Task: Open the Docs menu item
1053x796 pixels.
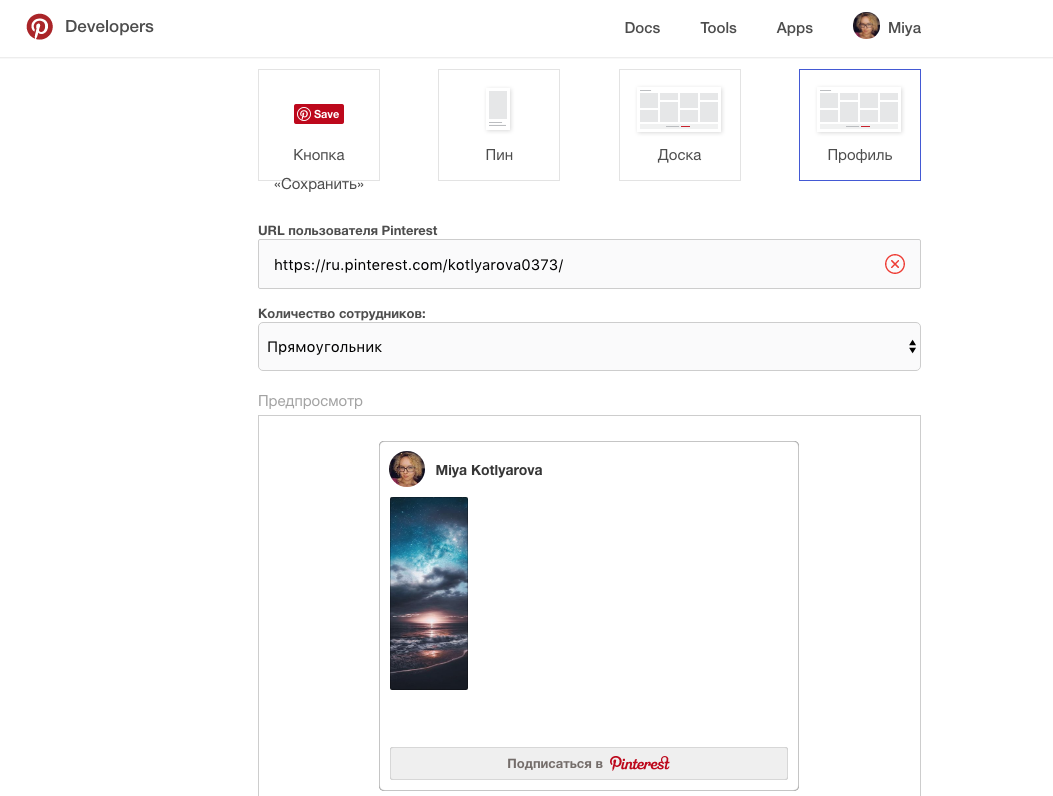Action: coord(642,28)
